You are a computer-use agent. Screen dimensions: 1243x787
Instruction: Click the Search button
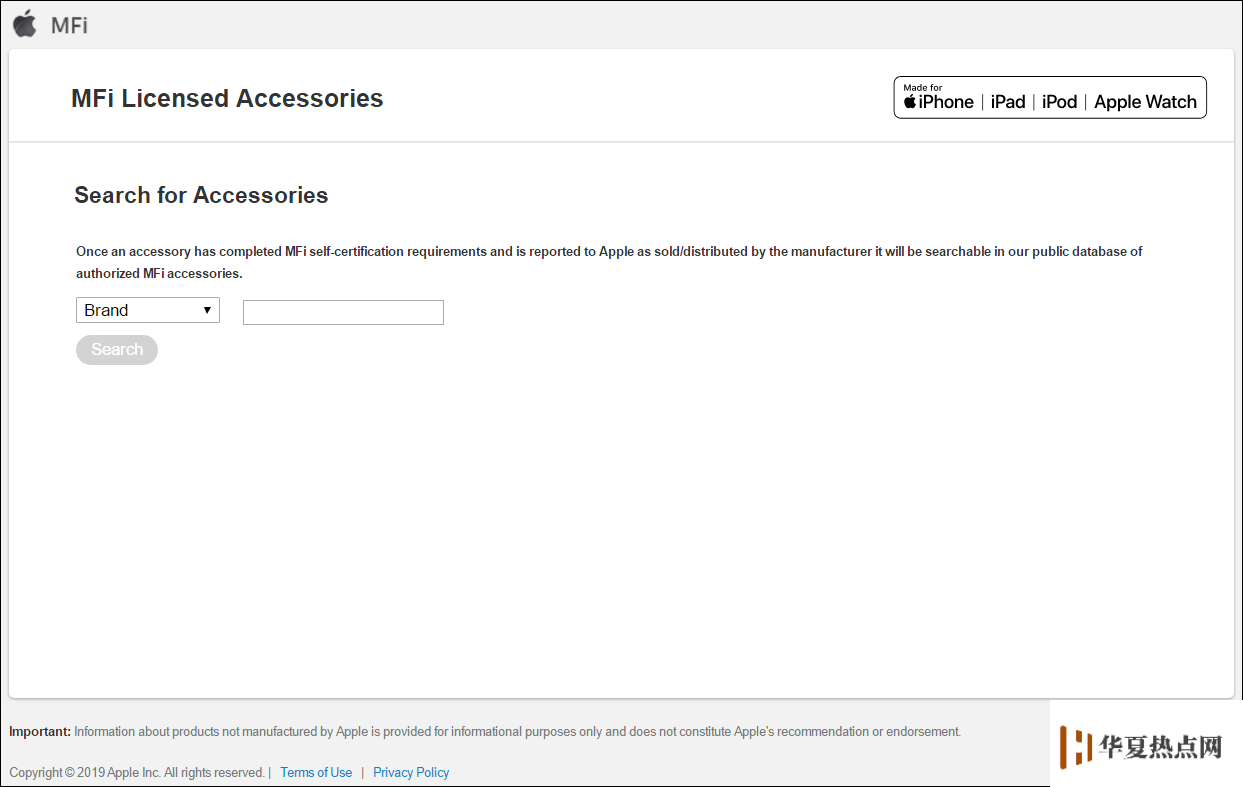pos(117,350)
